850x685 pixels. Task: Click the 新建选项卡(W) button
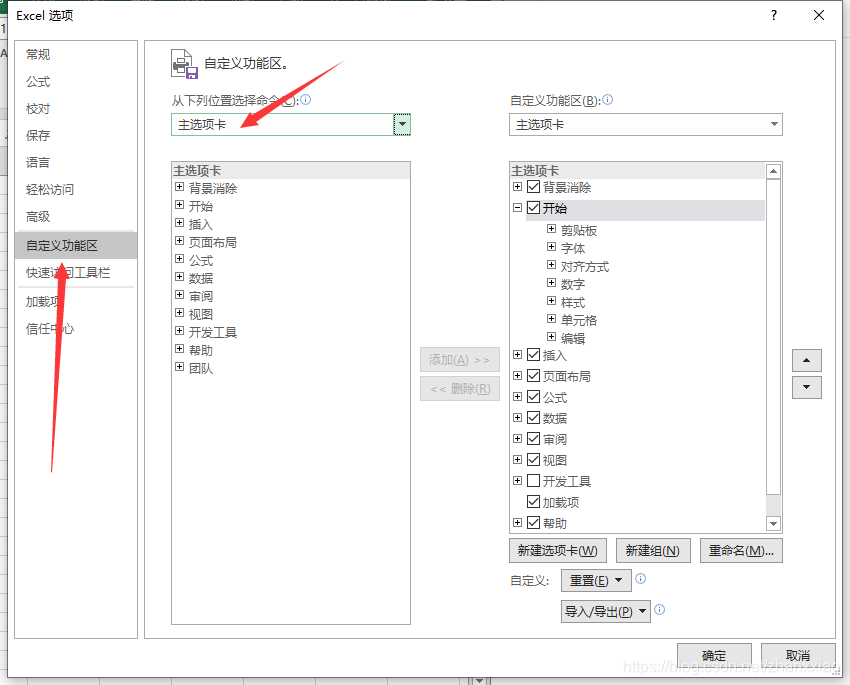point(558,551)
